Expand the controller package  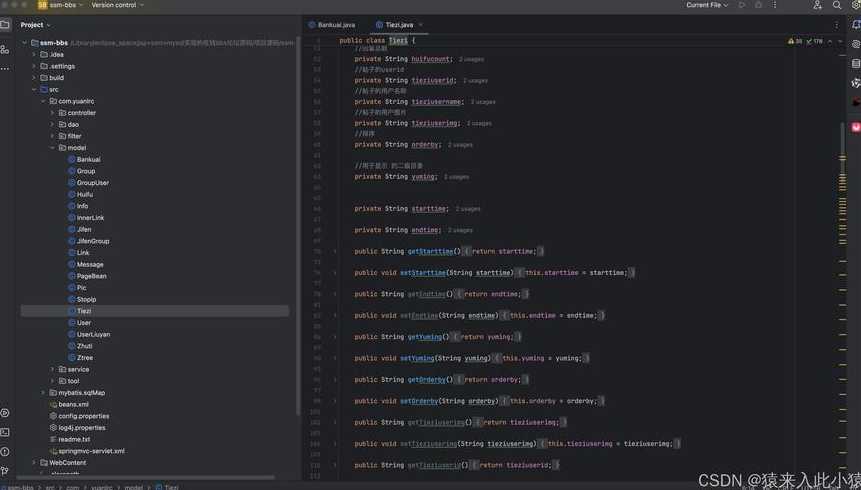(53, 113)
